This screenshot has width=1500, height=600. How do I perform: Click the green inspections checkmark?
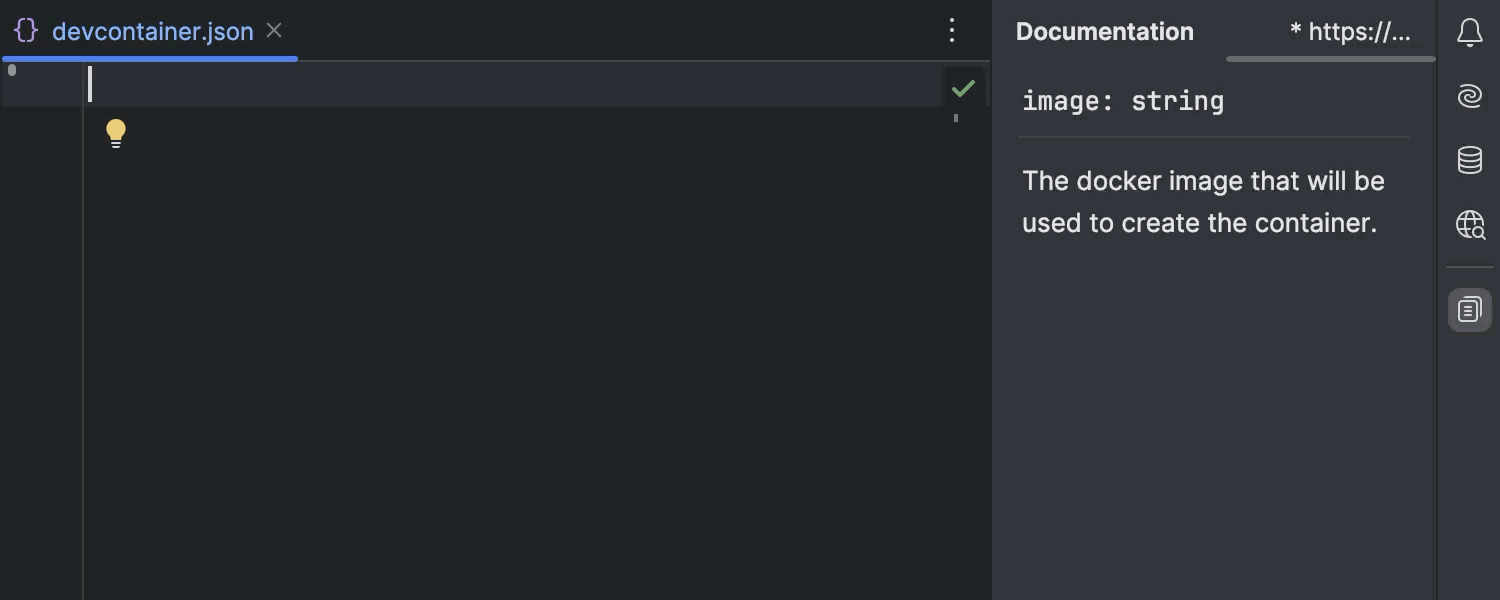[x=963, y=88]
